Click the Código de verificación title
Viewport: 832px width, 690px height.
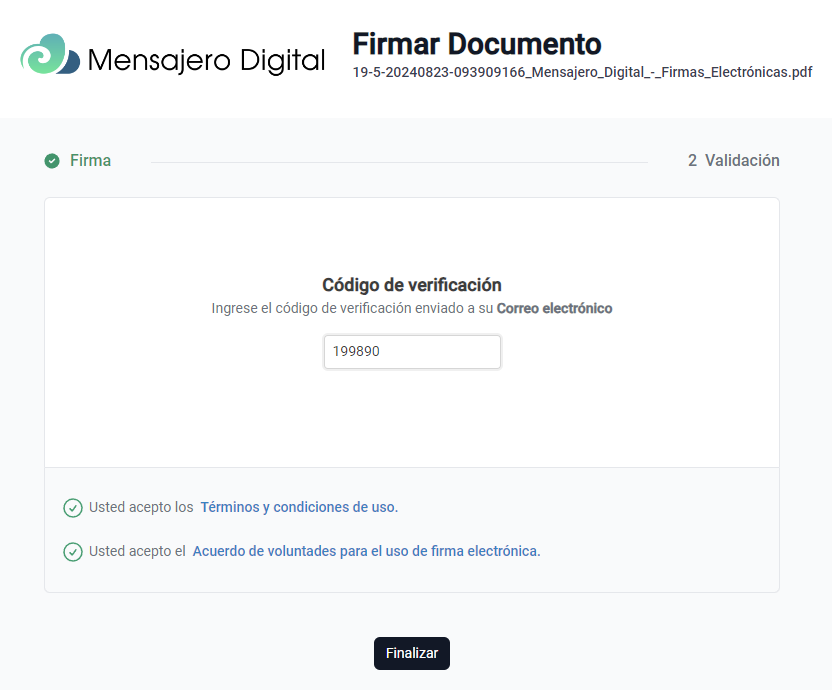click(x=412, y=285)
